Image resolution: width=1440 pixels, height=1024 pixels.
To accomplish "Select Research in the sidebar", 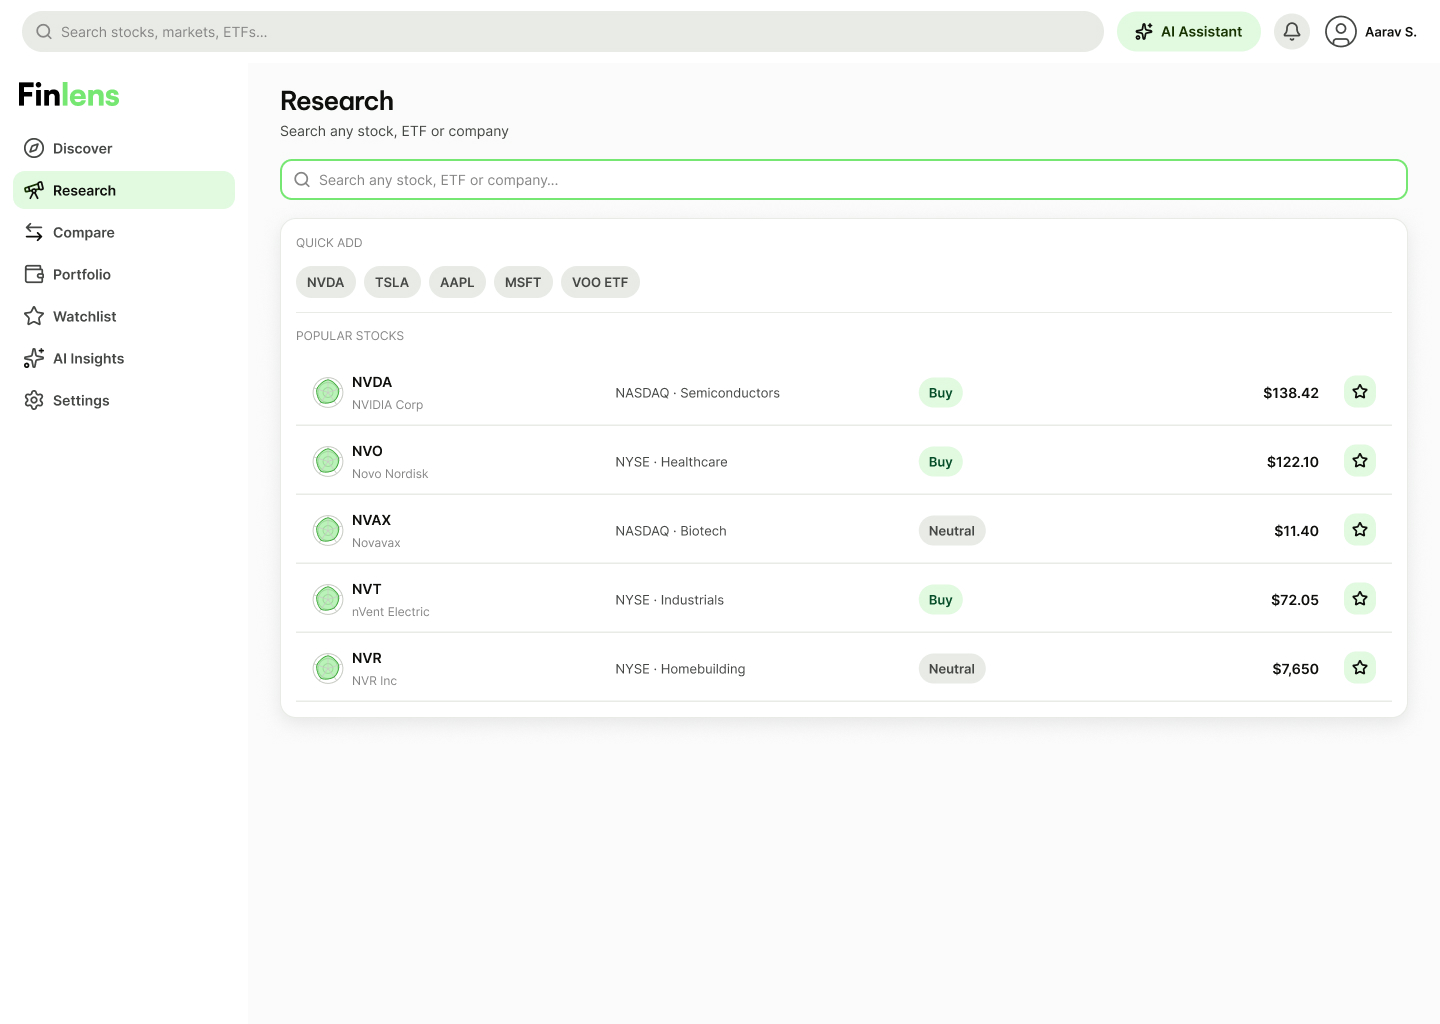I will pos(124,190).
